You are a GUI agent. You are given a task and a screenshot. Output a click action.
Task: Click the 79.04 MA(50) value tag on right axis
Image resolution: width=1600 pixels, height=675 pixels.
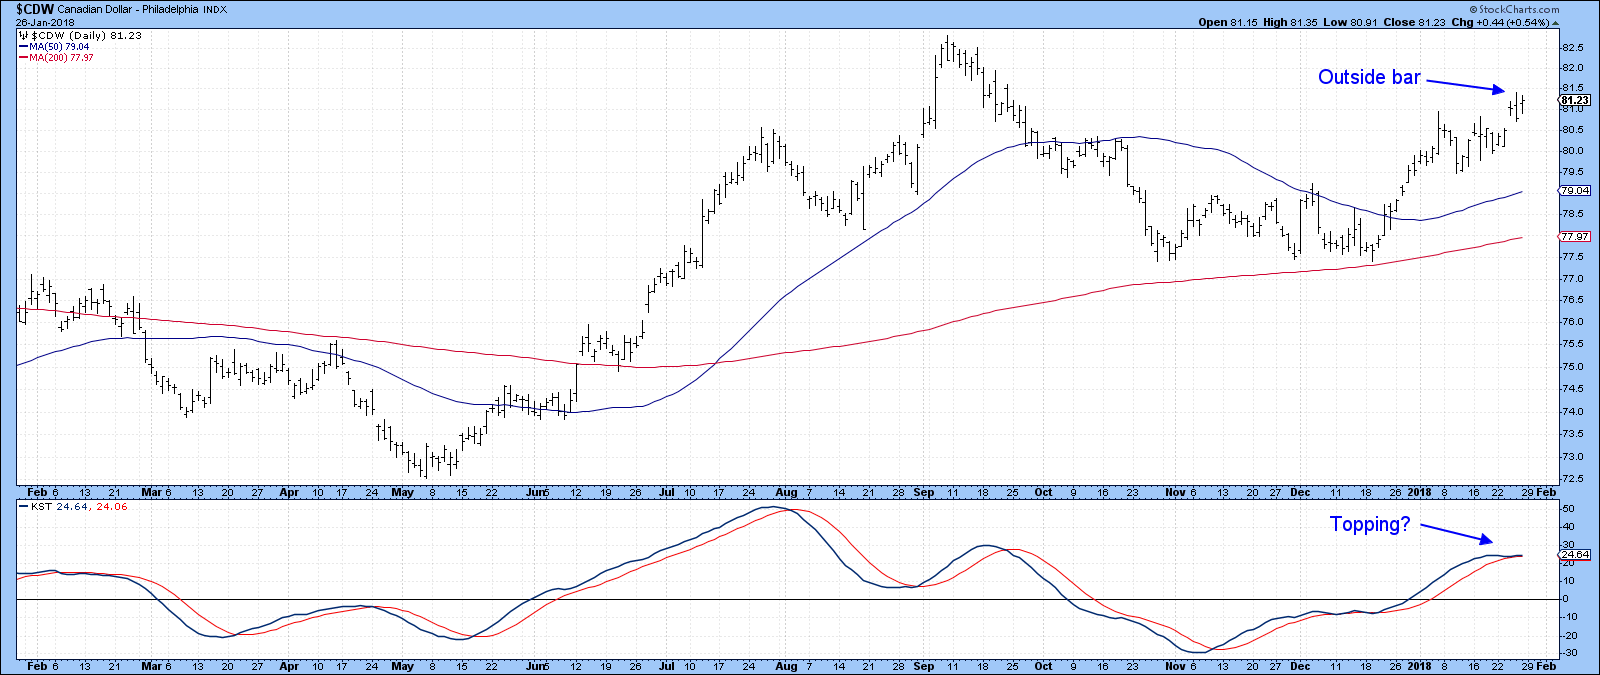(x=1574, y=190)
